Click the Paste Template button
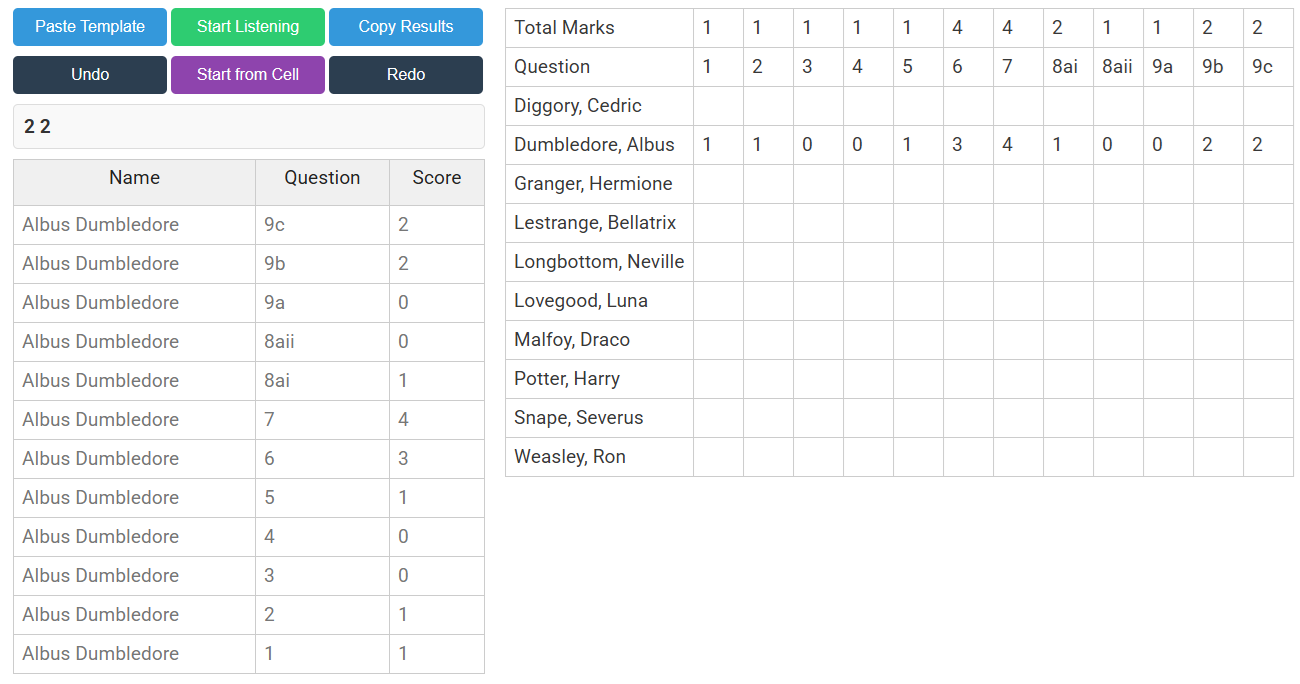The image size is (1300, 684). pos(89,27)
